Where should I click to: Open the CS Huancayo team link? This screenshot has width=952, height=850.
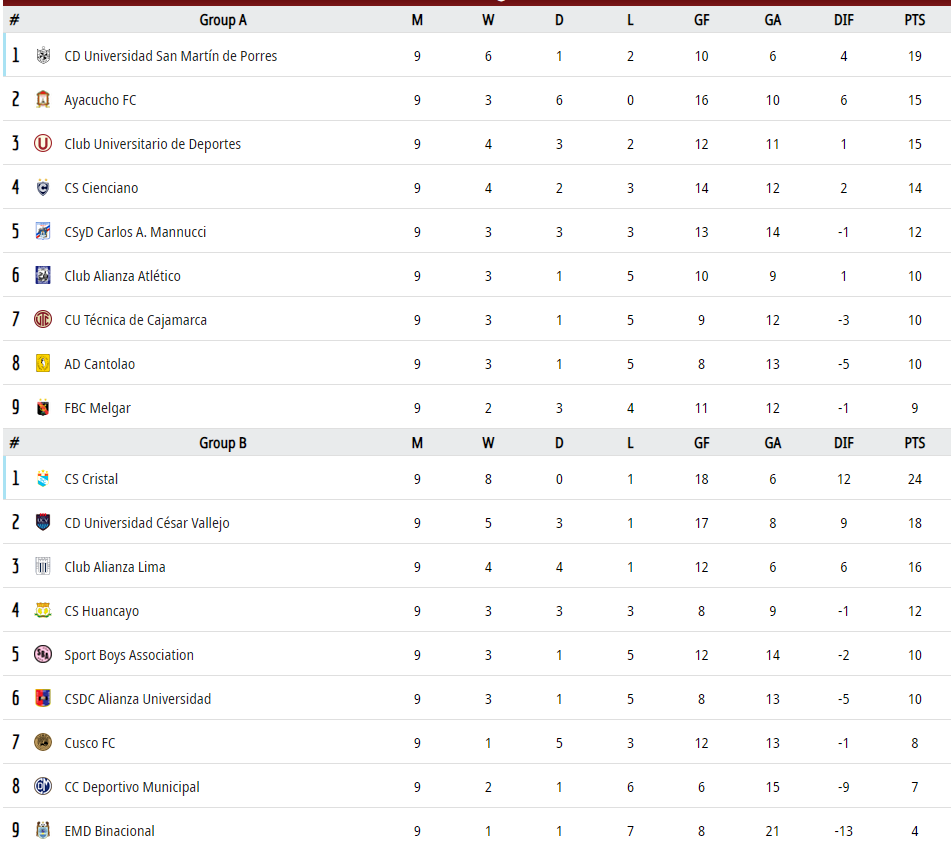(x=101, y=611)
